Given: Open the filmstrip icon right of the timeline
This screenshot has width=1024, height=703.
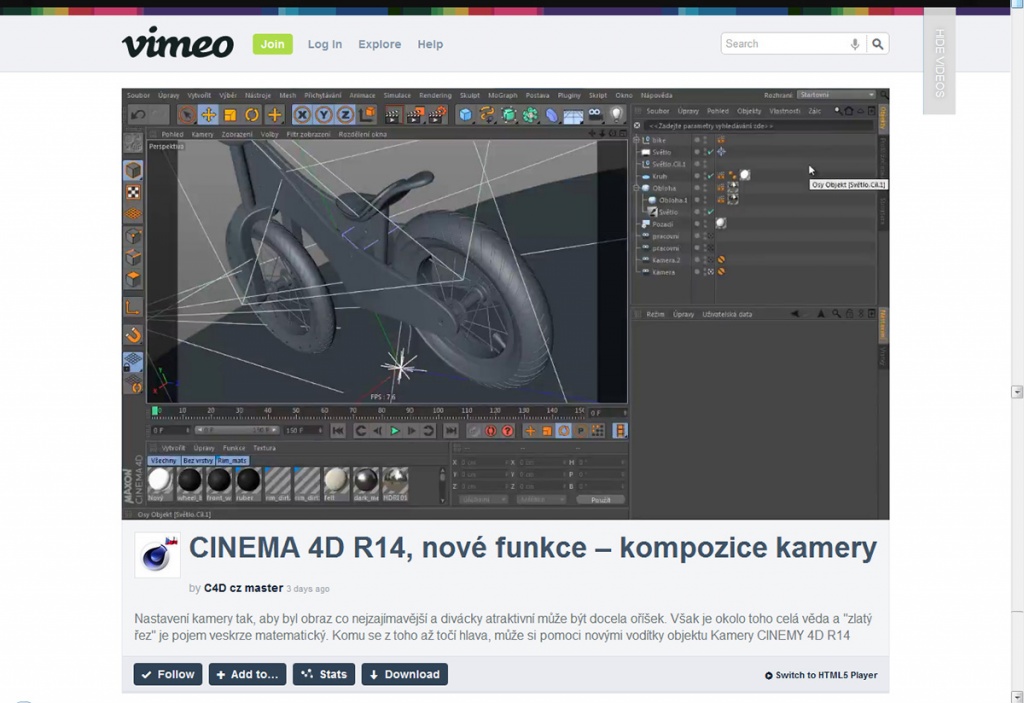Looking at the screenshot, I should pyautogui.click(x=620, y=431).
